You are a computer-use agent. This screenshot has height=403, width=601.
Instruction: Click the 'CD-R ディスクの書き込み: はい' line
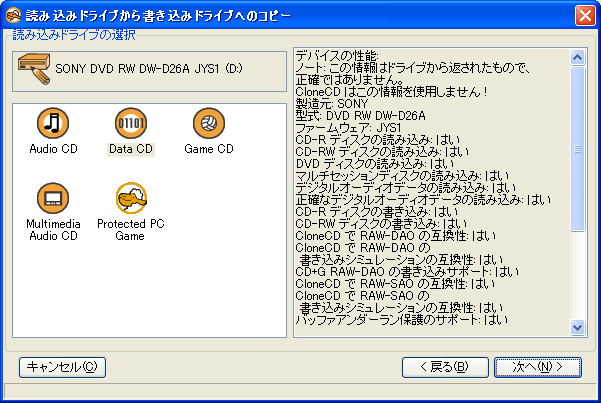click(376, 212)
